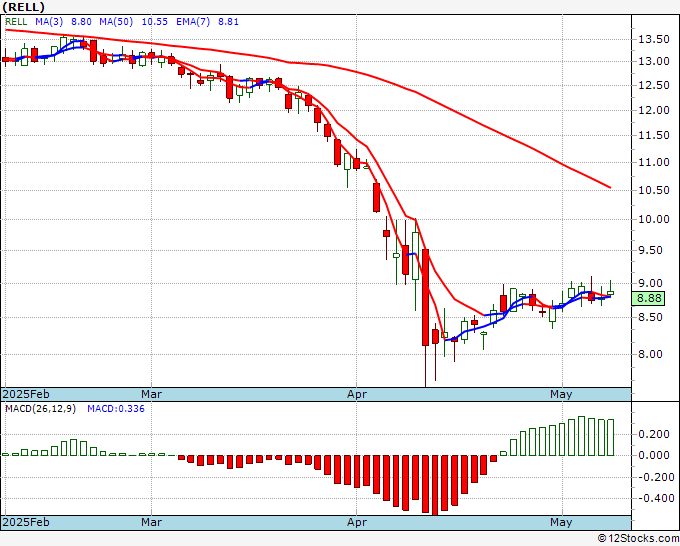Viewport: 680px width, 546px height.
Task: Click the tall red candlestick below 9.50
Action: pos(425,298)
